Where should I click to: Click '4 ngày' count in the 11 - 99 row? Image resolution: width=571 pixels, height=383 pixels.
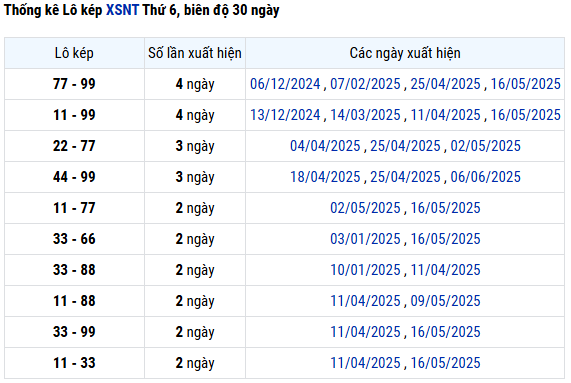pyautogui.click(x=195, y=115)
